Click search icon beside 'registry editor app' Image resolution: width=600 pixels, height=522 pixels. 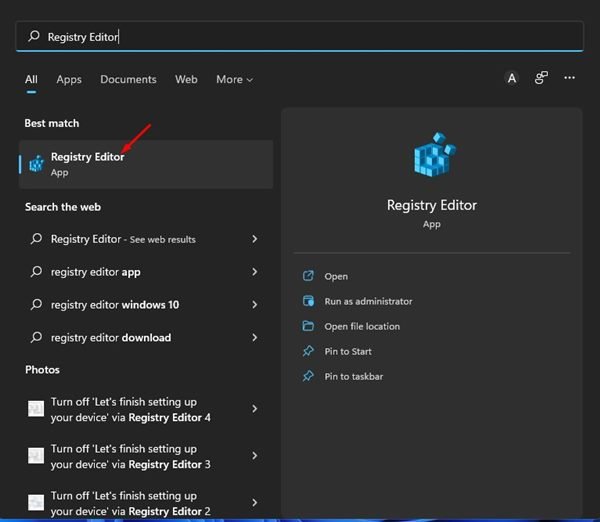click(x=36, y=272)
